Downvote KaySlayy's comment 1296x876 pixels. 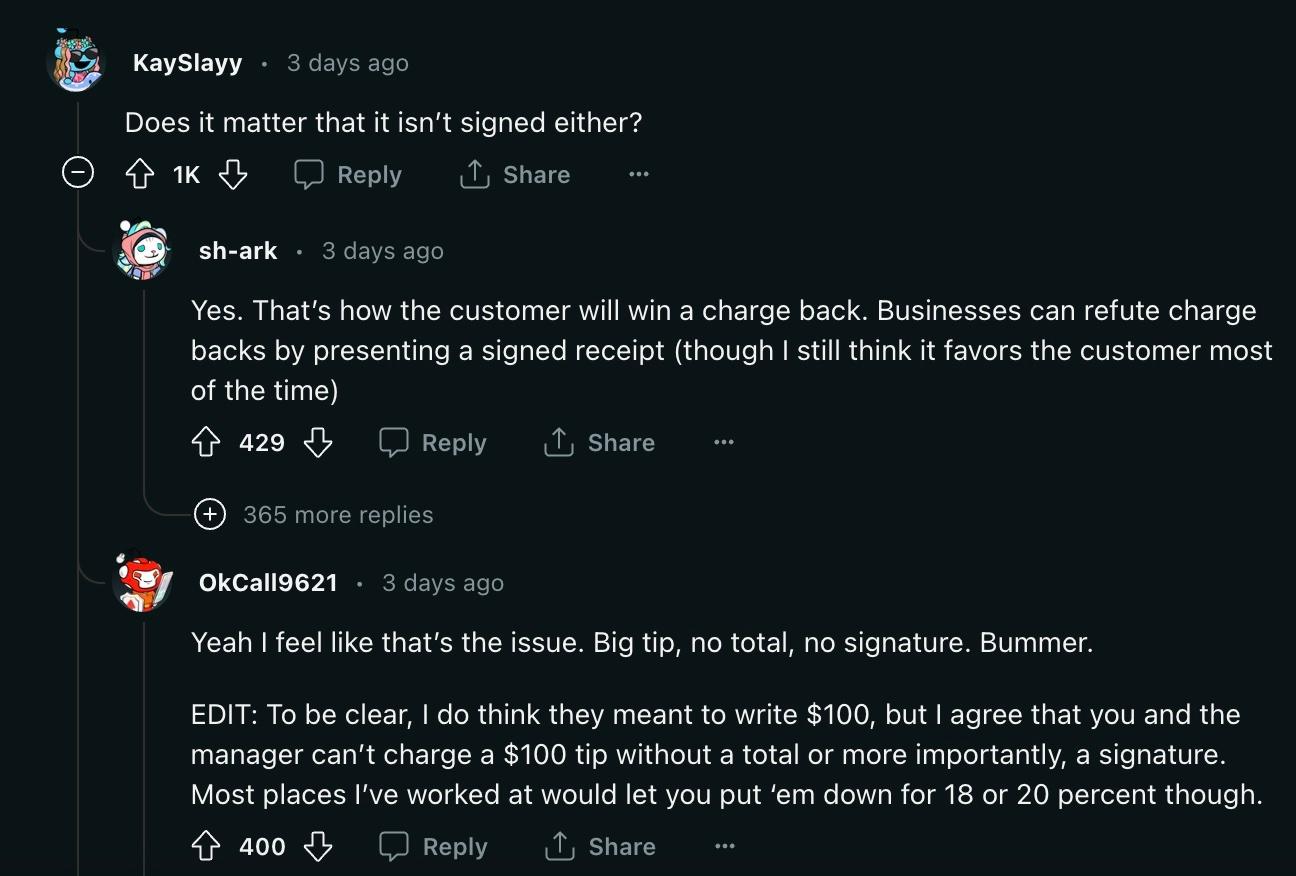pyautogui.click(x=233, y=175)
